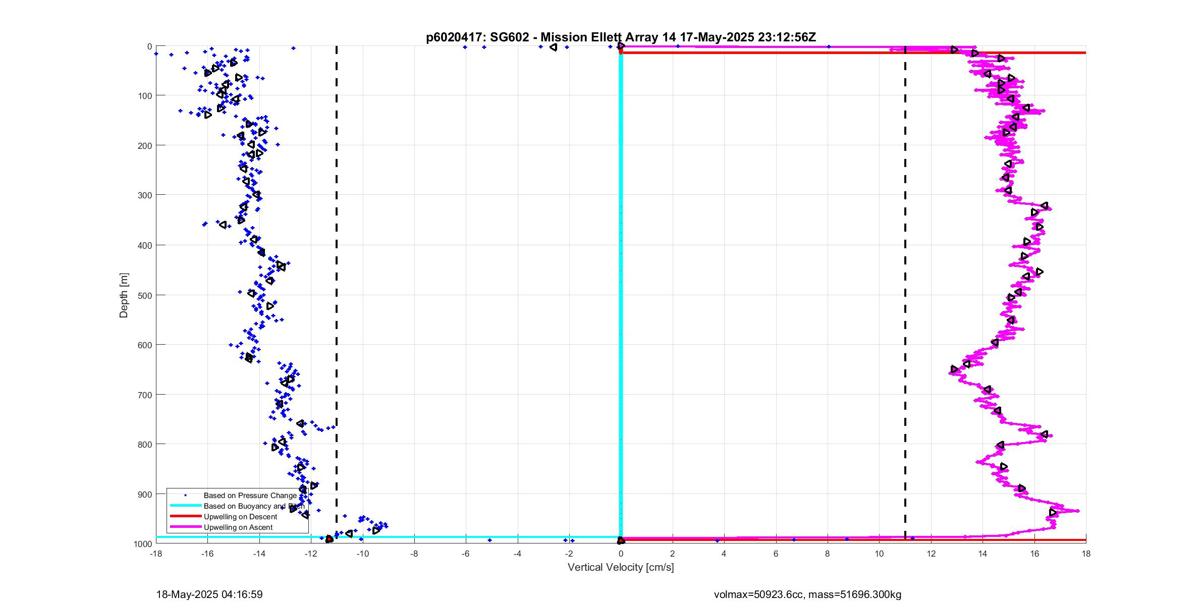Click the depth axis tick label '200'
Image resolution: width=1200 pixels, height=611 pixels.
click(144, 146)
